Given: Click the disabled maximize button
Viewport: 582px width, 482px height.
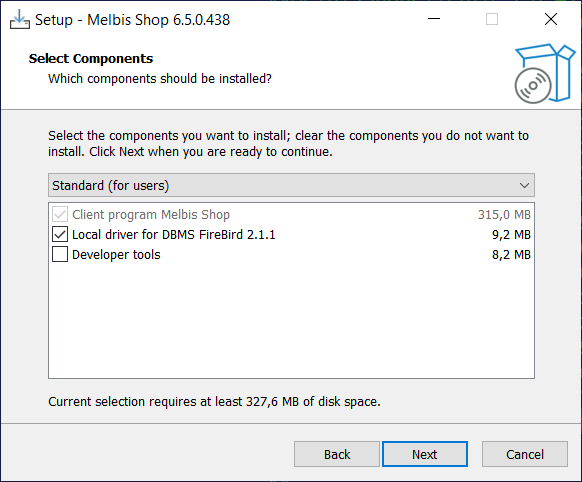Looking at the screenshot, I should [492, 19].
